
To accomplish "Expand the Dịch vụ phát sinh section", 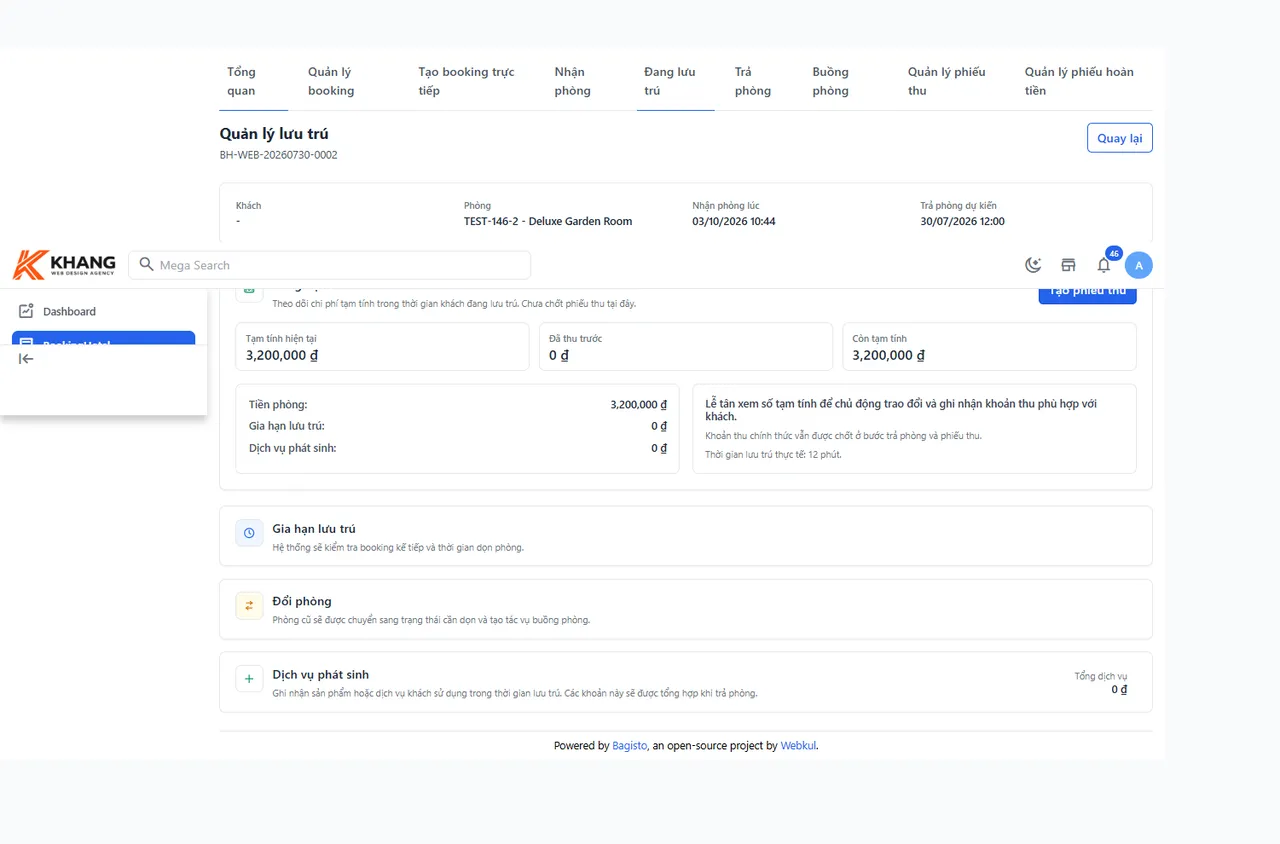I will [686, 682].
